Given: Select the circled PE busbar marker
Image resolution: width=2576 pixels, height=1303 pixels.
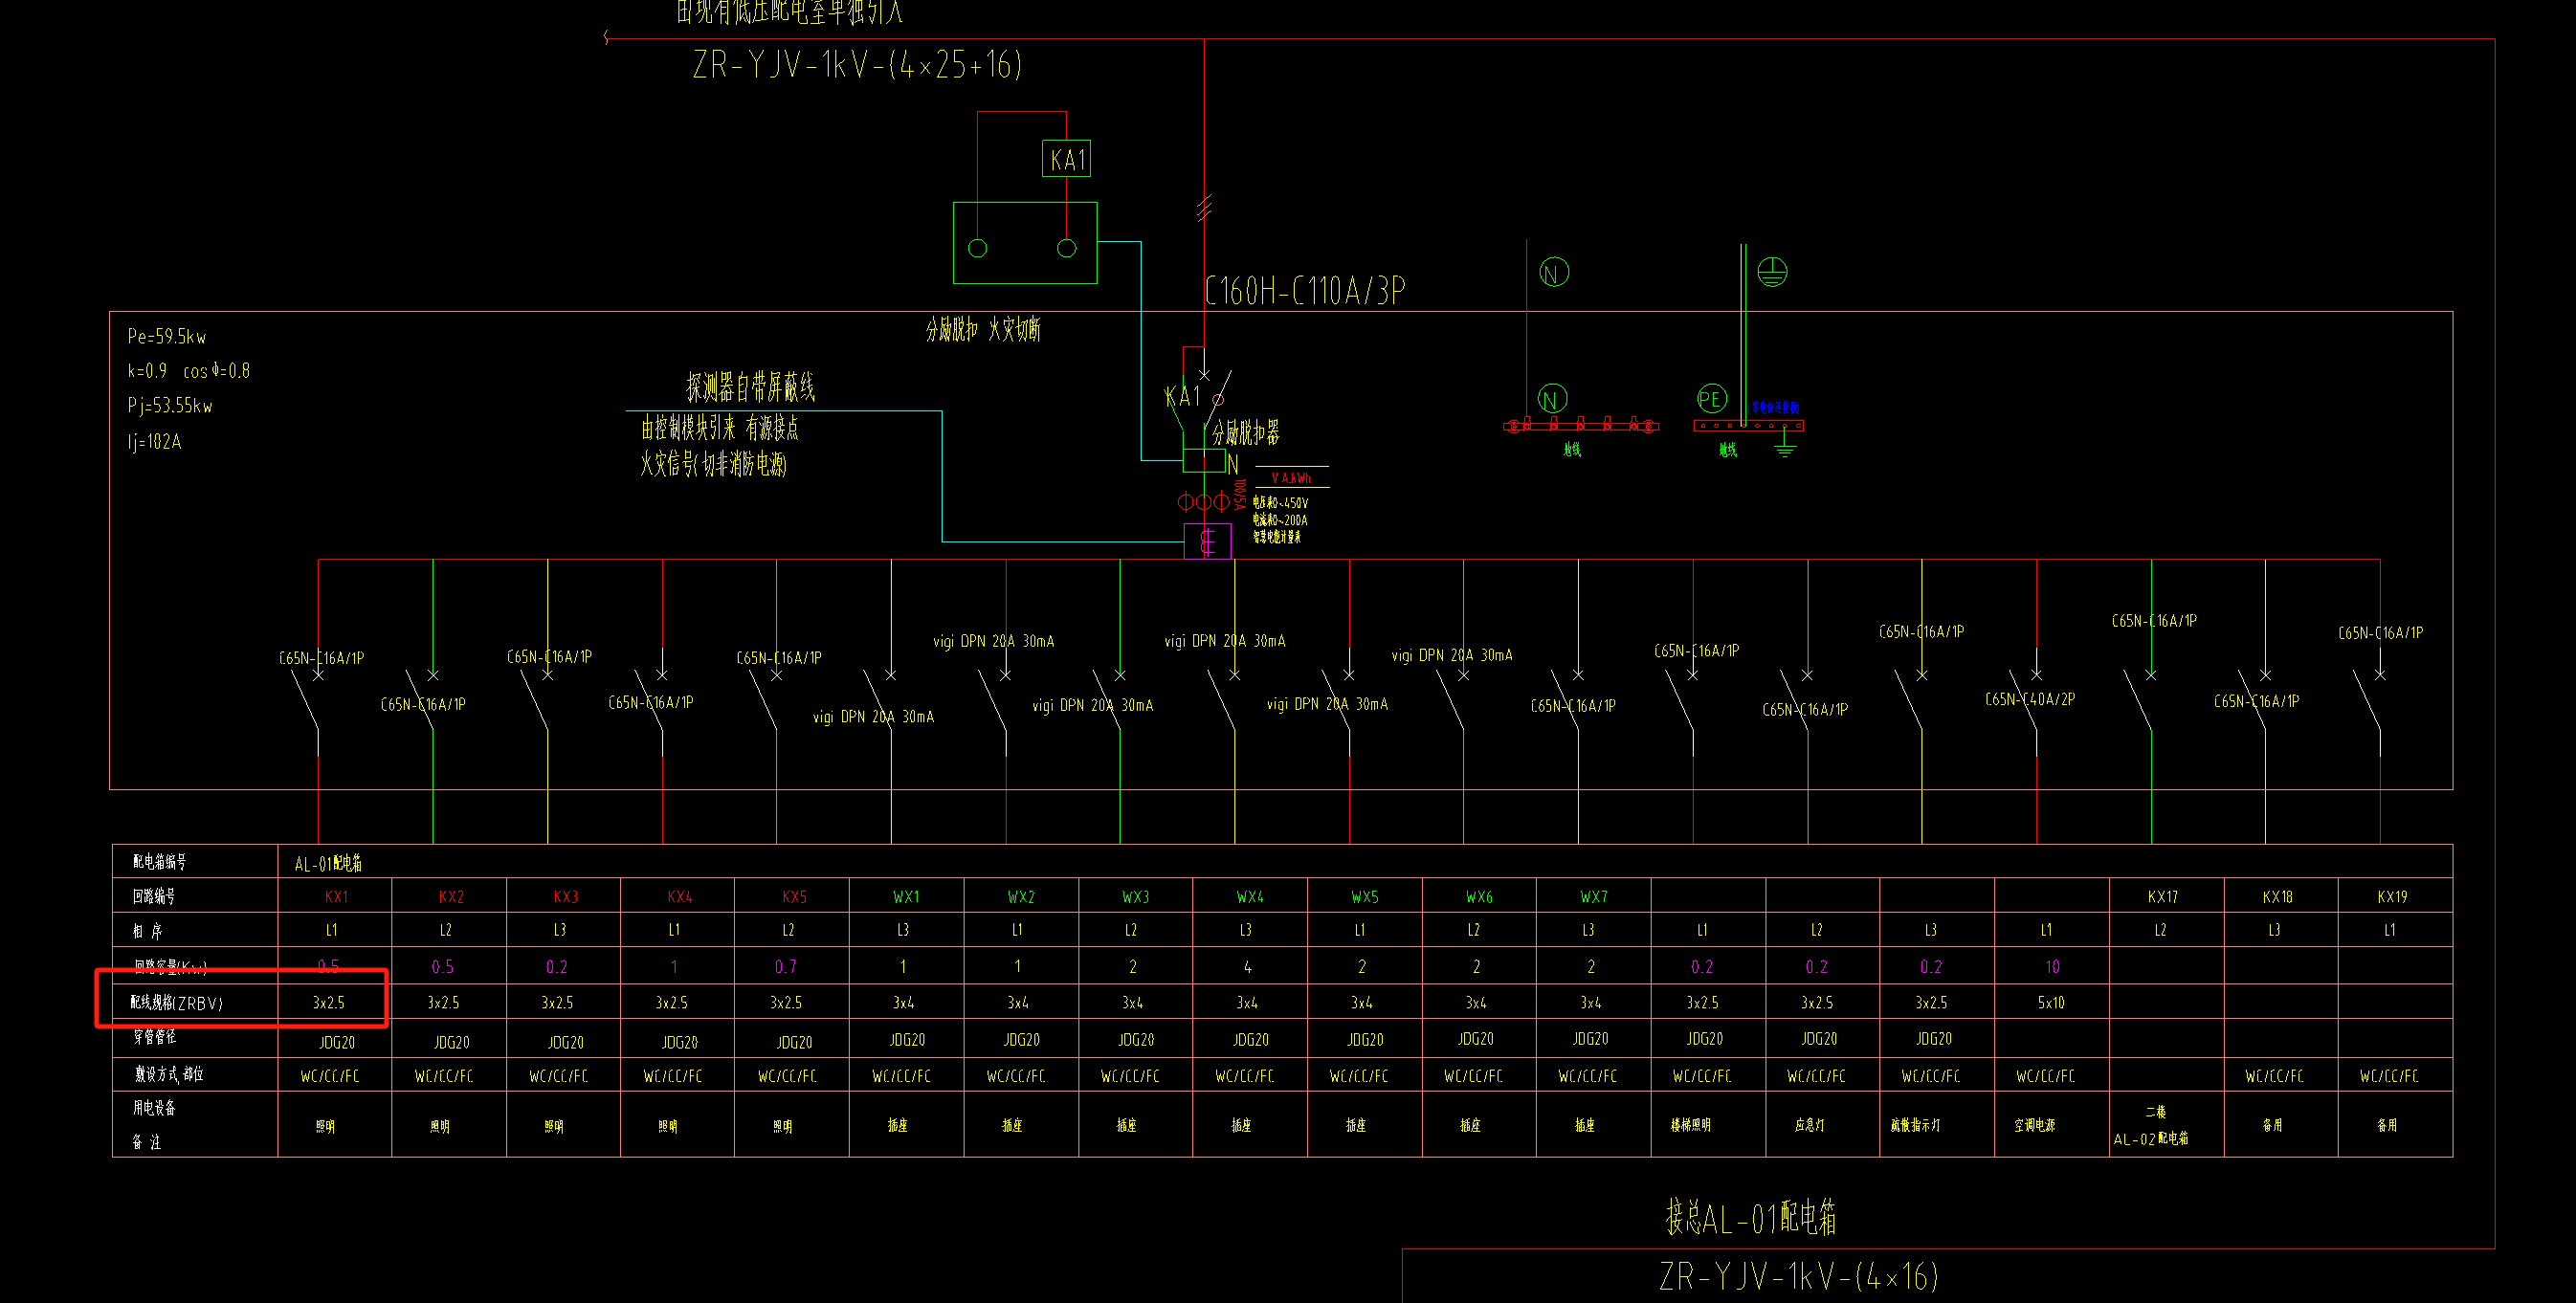Looking at the screenshot, I should pyautogui.click(x=1711, y=399).
